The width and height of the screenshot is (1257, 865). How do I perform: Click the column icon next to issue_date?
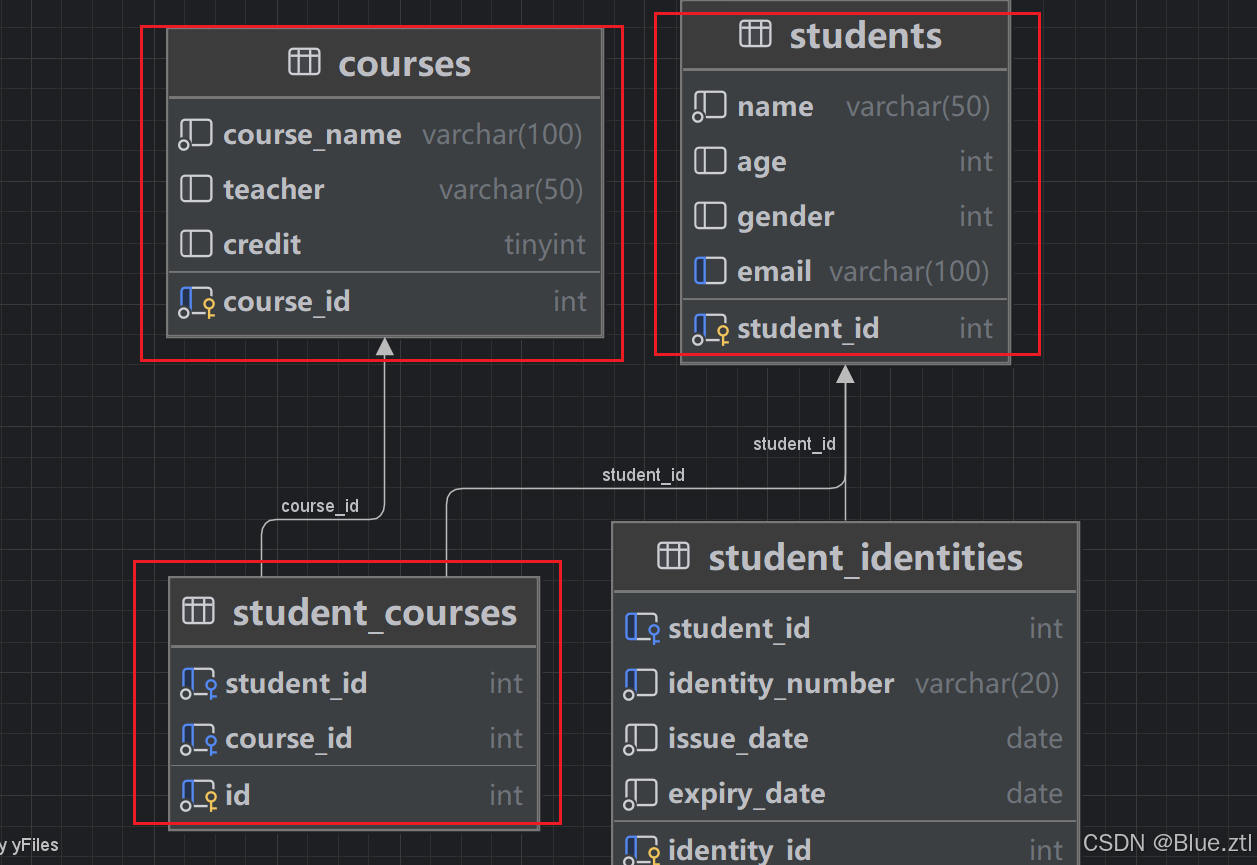[x=641, y=739]
